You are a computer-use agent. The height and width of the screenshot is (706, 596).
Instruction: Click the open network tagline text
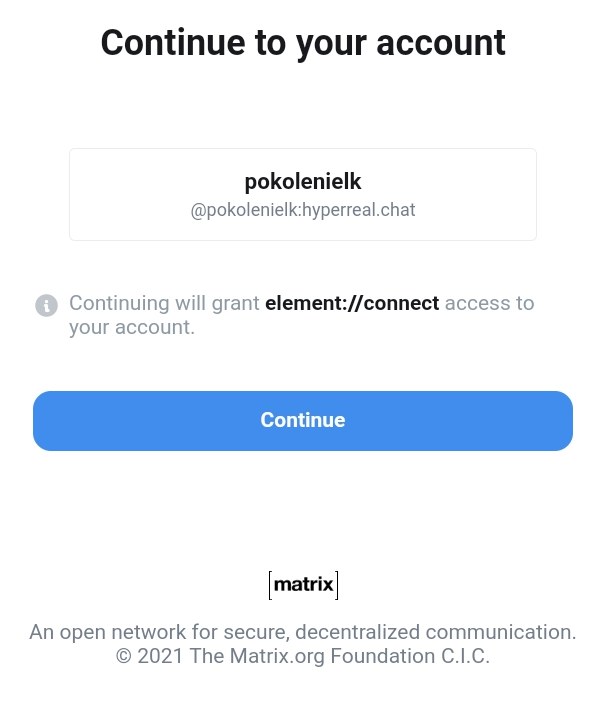[303, 632]
